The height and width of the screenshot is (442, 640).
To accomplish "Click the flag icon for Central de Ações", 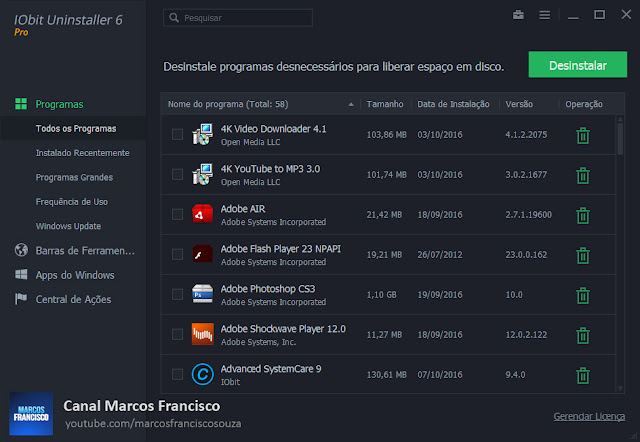I will coord(21,299).
